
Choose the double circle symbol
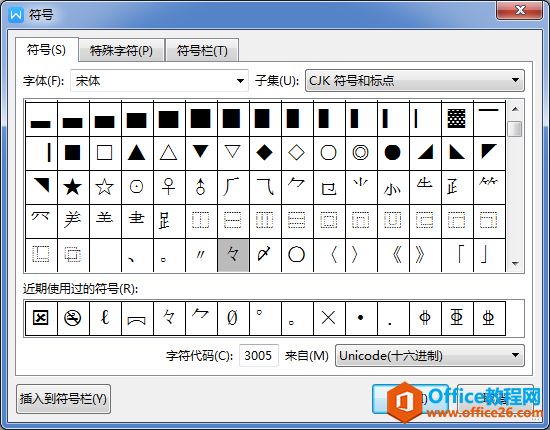[361, 153]
